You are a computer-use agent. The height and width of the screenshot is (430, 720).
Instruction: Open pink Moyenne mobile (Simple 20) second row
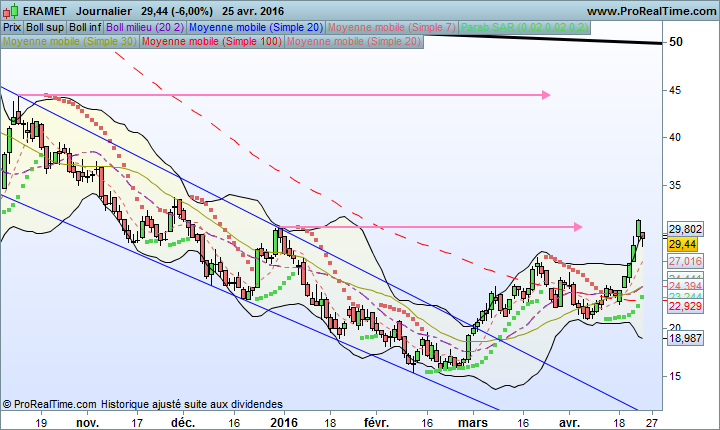[x=354, y=41]
